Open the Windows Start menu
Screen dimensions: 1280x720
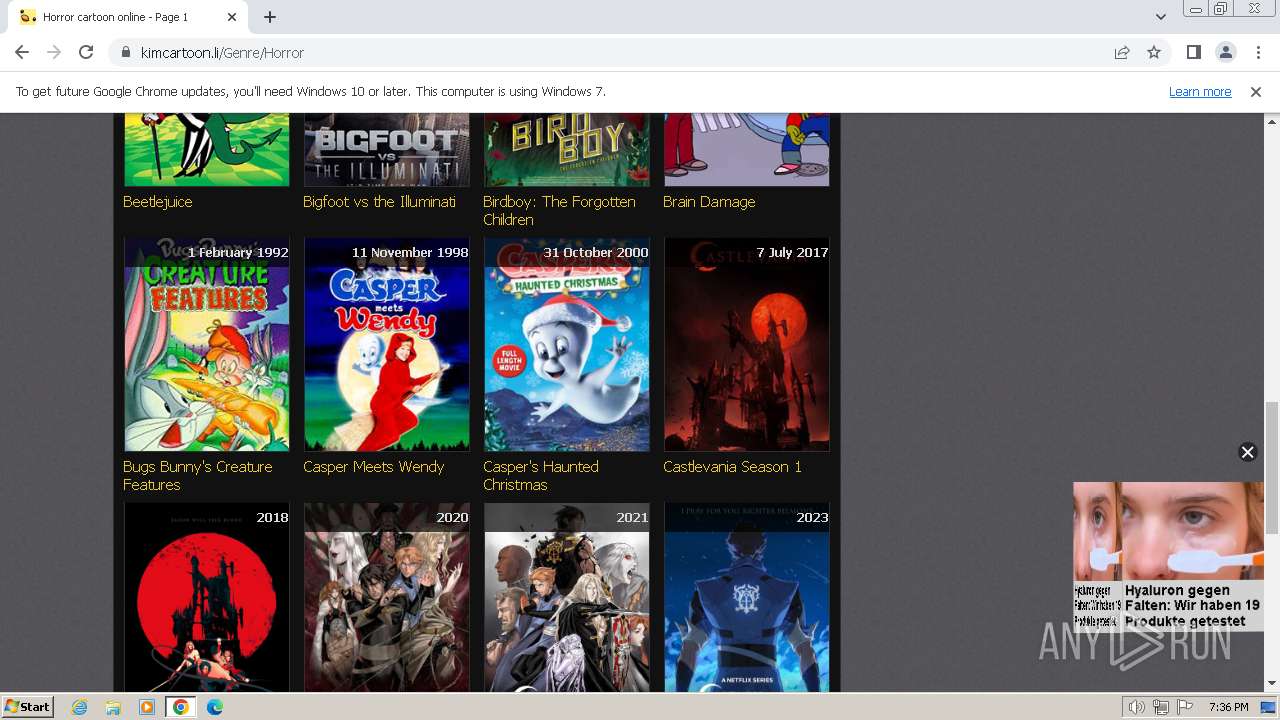click(x=27, y=707)
